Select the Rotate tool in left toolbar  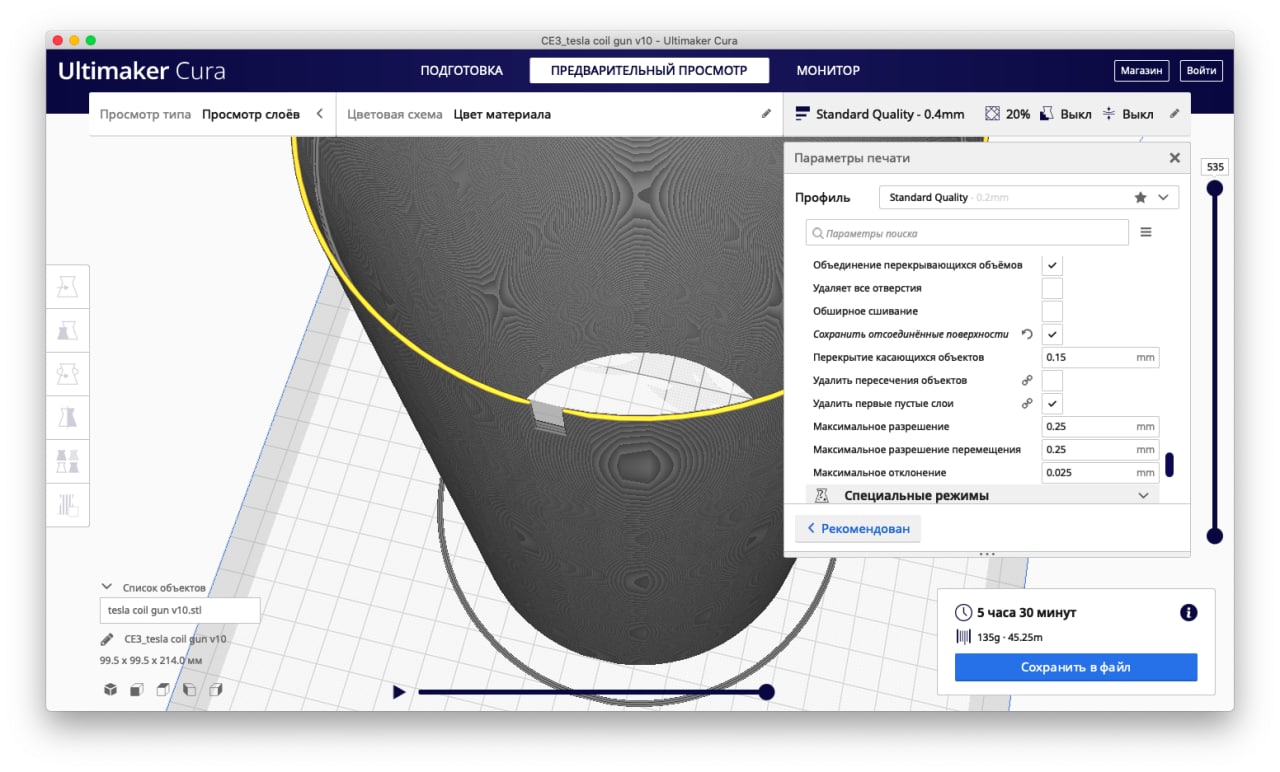click(x=68, y=374)
